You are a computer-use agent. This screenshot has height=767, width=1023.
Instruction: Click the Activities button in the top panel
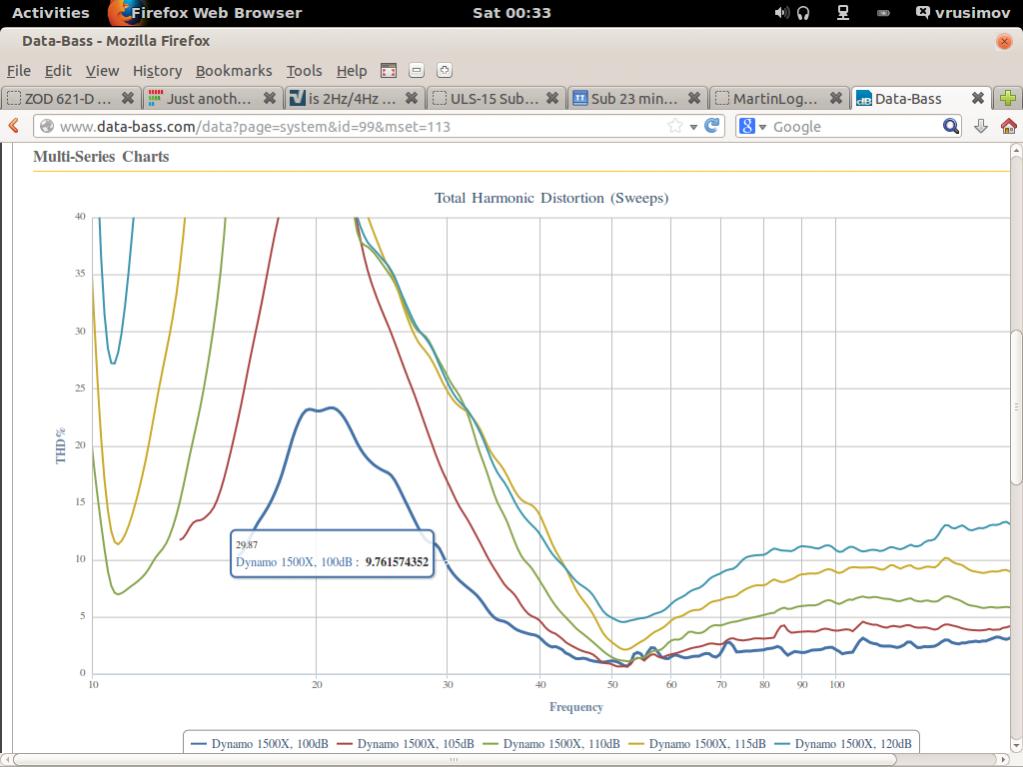(x=50, y=12)
